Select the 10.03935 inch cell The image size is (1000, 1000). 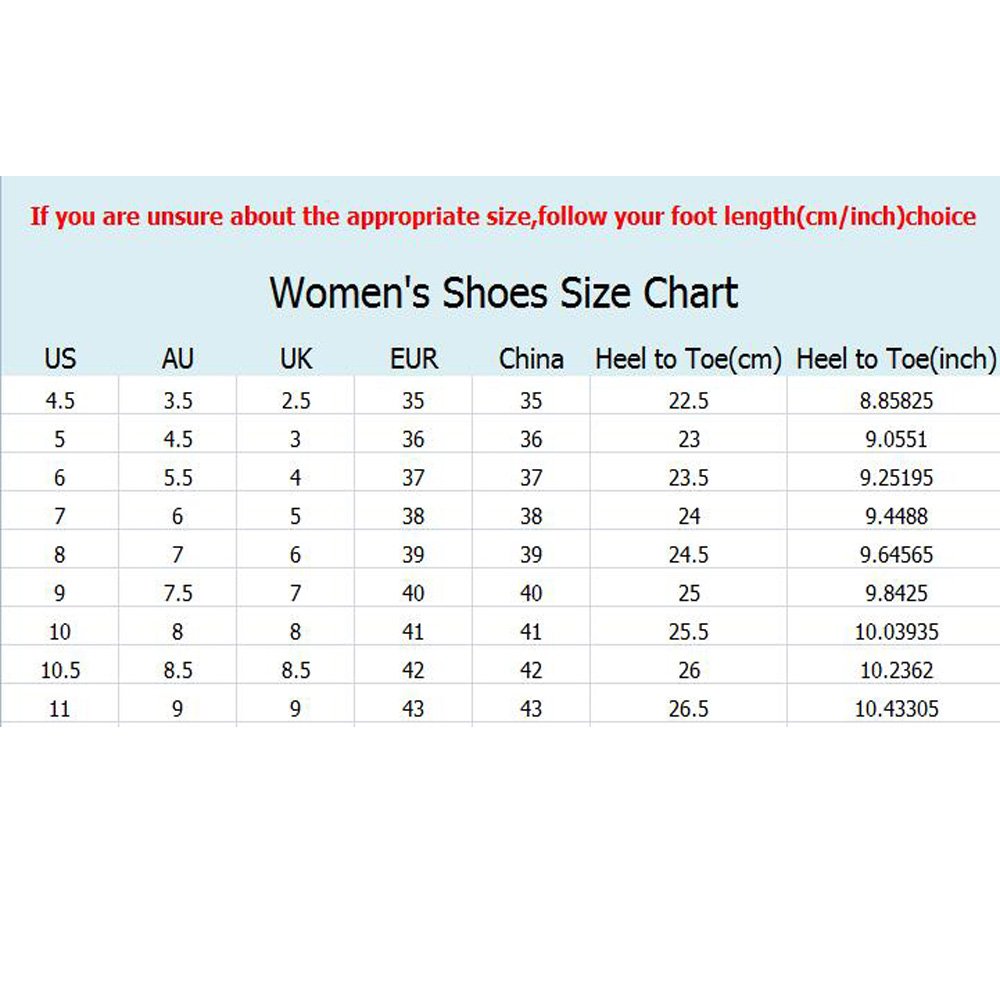click(896, 632)
